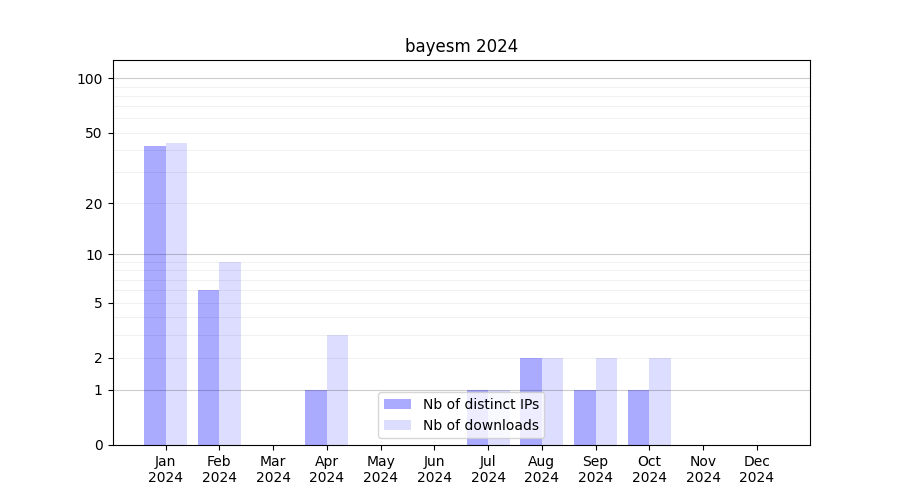900x500 pixels.
Task: Click the "50" y-axis tick label
Action: point(94,133)
